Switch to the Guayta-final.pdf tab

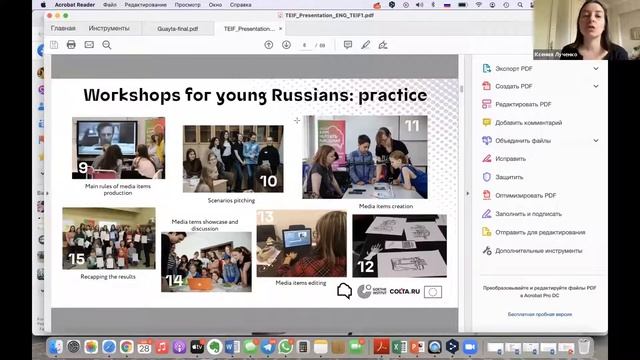pyautogui.click(x=178, y=29)
